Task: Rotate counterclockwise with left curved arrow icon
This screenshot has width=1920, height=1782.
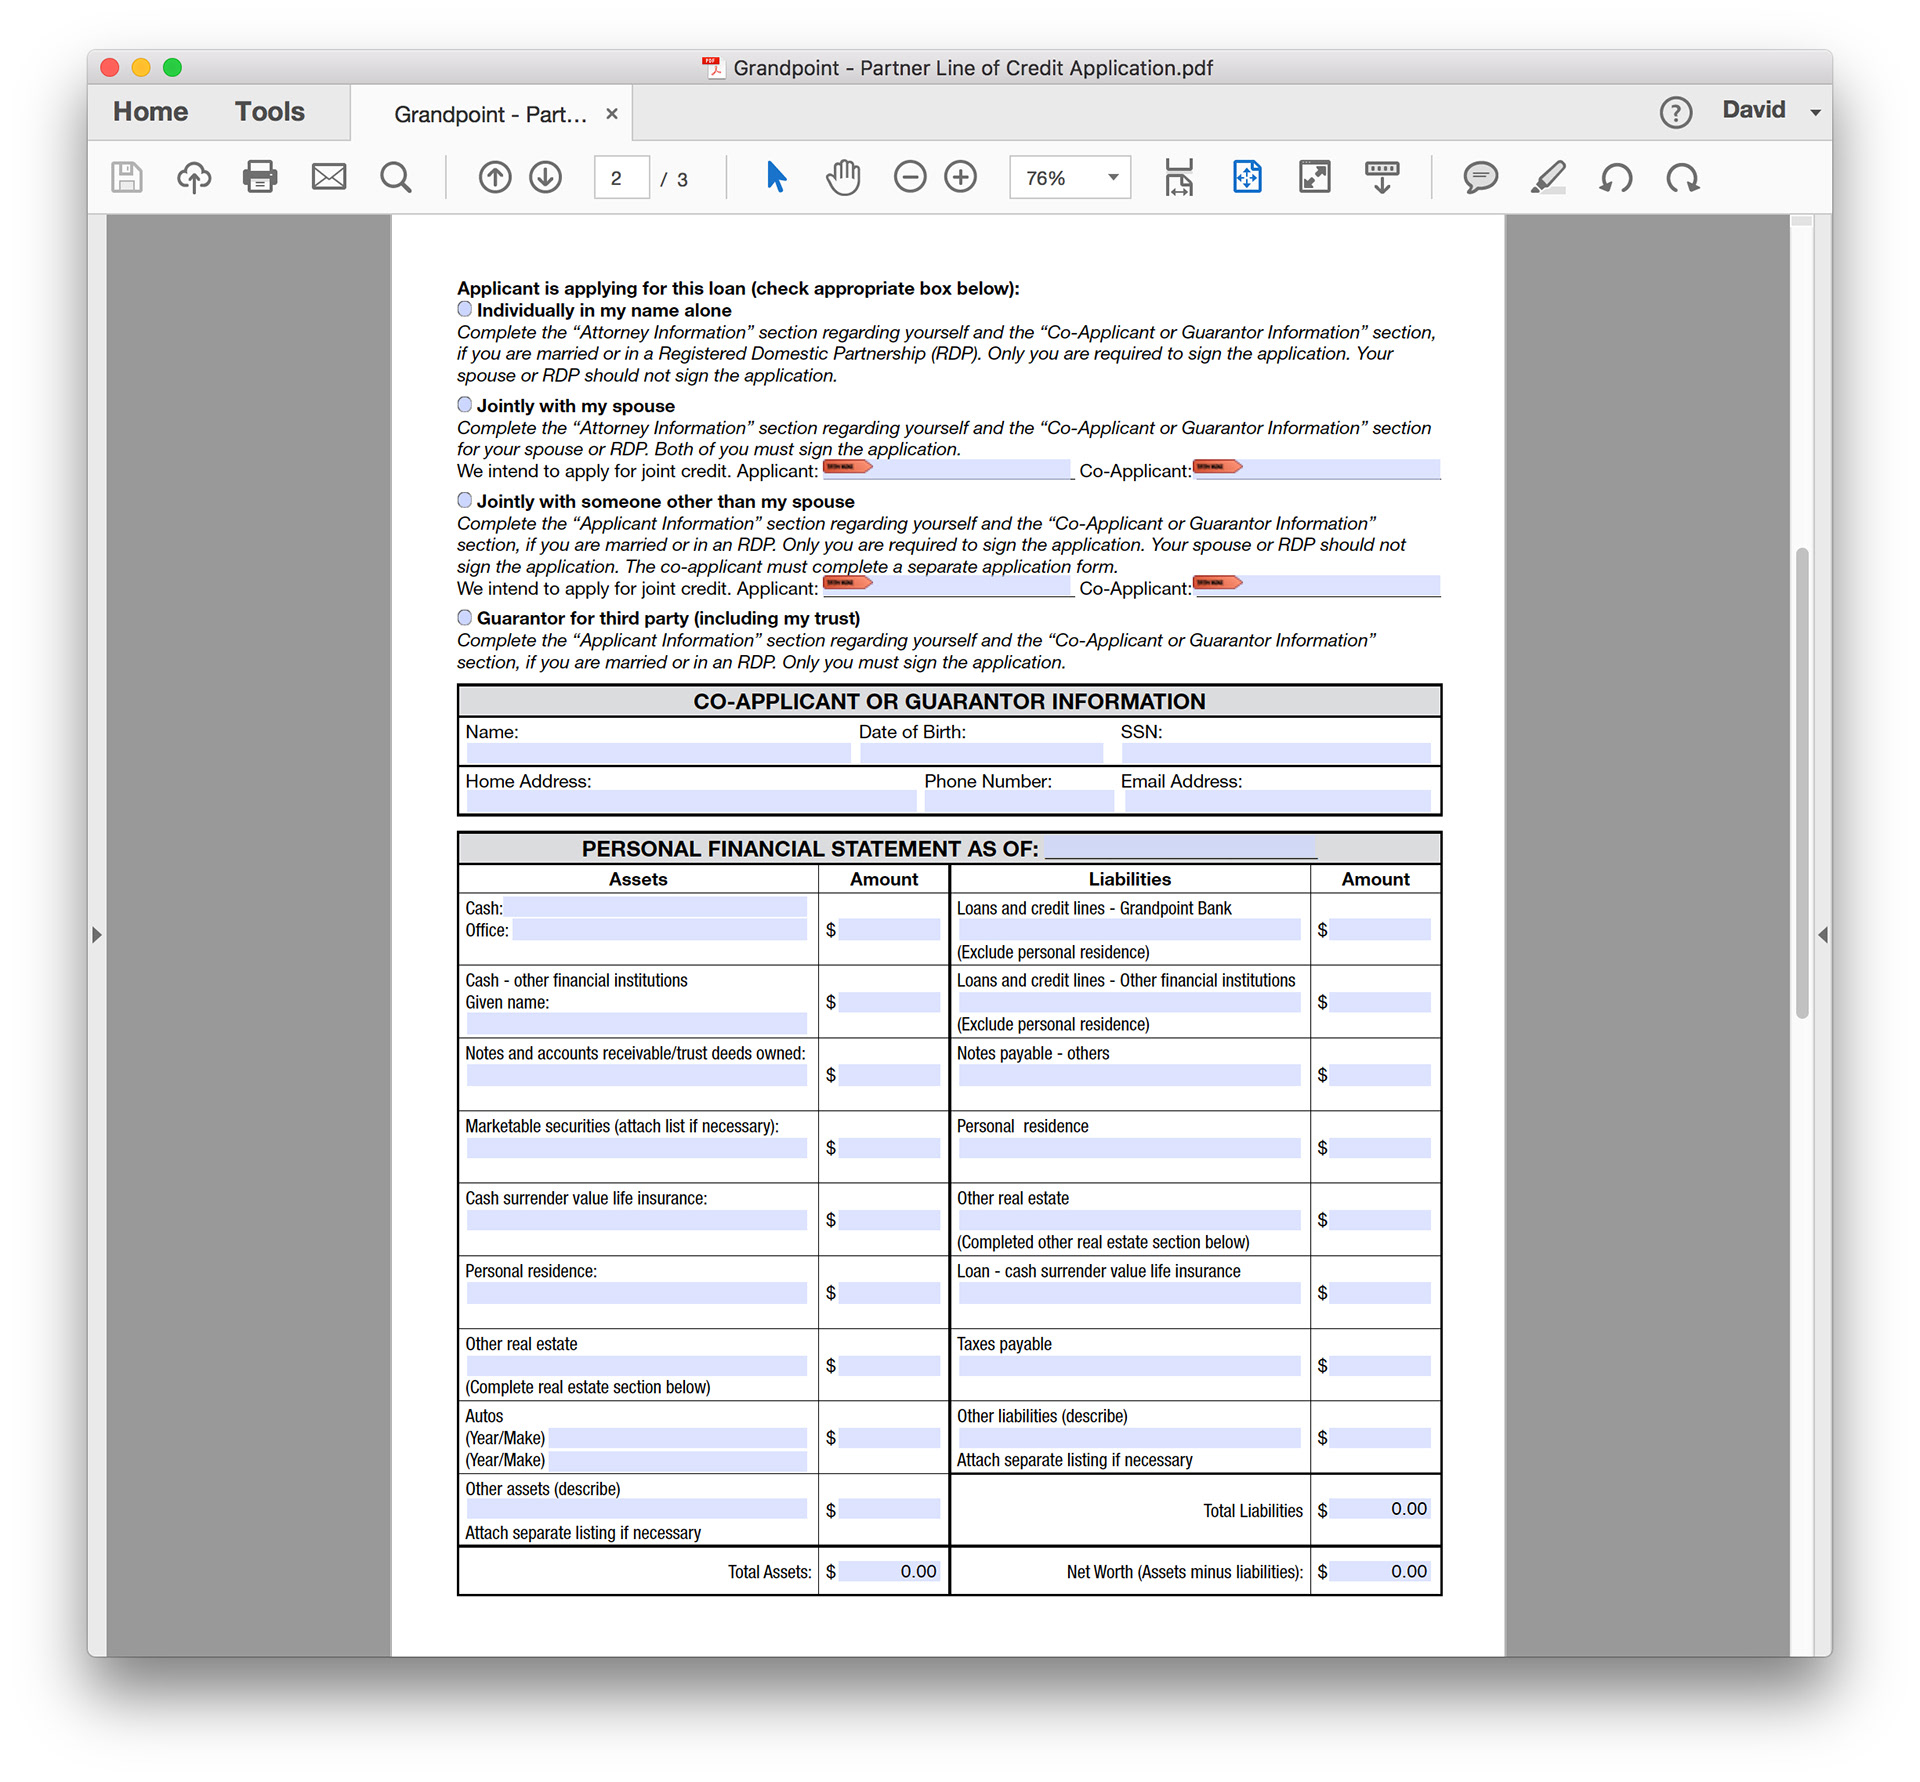Action: pos(1616,178)
